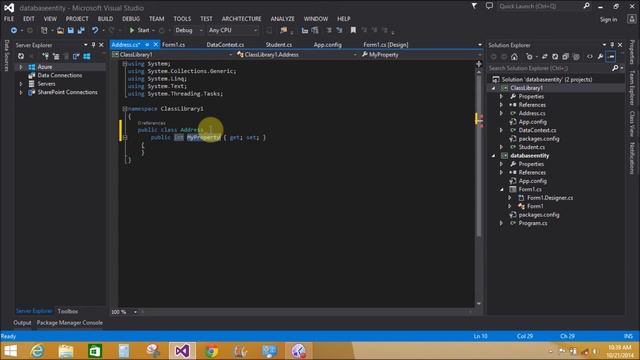Open the notifications flag icon in title bar
This screenshot has height=360, width=640.
tap(474, 6)
